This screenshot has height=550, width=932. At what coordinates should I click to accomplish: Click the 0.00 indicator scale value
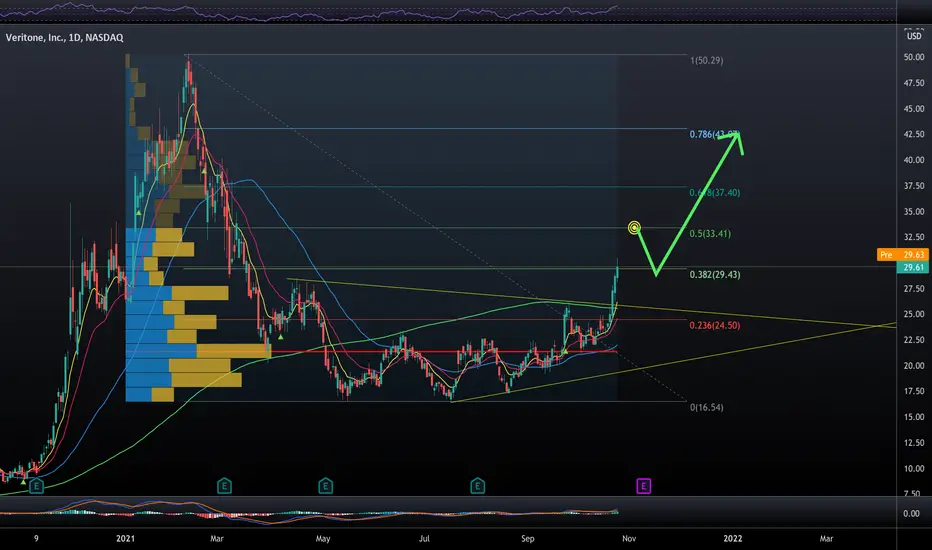(x=911, y=514)
